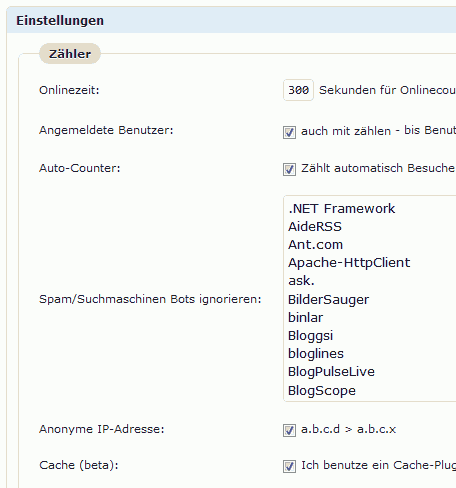Select BlogPulseLive in the list
Viewport: 456px width, 488px height.
coord(331,372)
